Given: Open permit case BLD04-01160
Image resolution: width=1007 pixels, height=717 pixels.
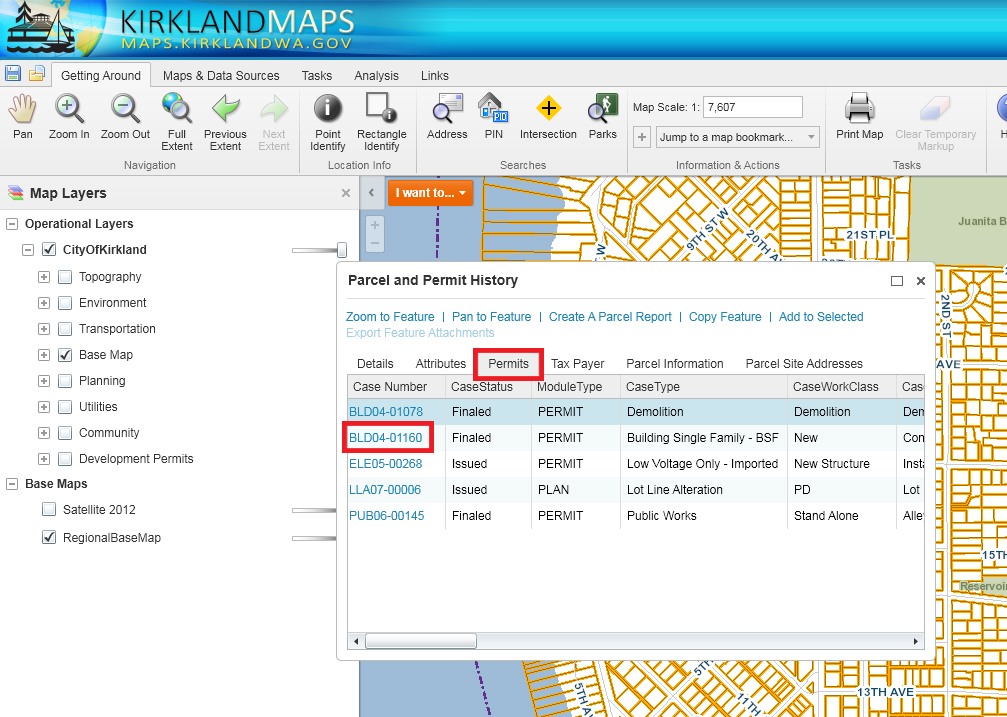Looking at the screenshot, I should tap(386, 438).
